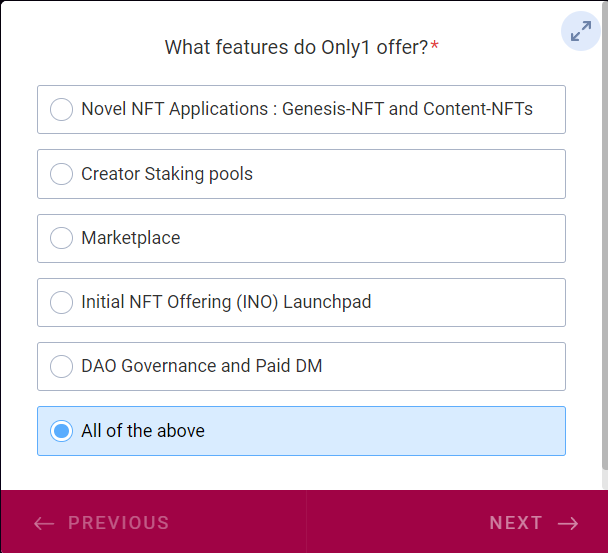
Task: Click the '(INO) Launchpad' option text
Action: 304,302
